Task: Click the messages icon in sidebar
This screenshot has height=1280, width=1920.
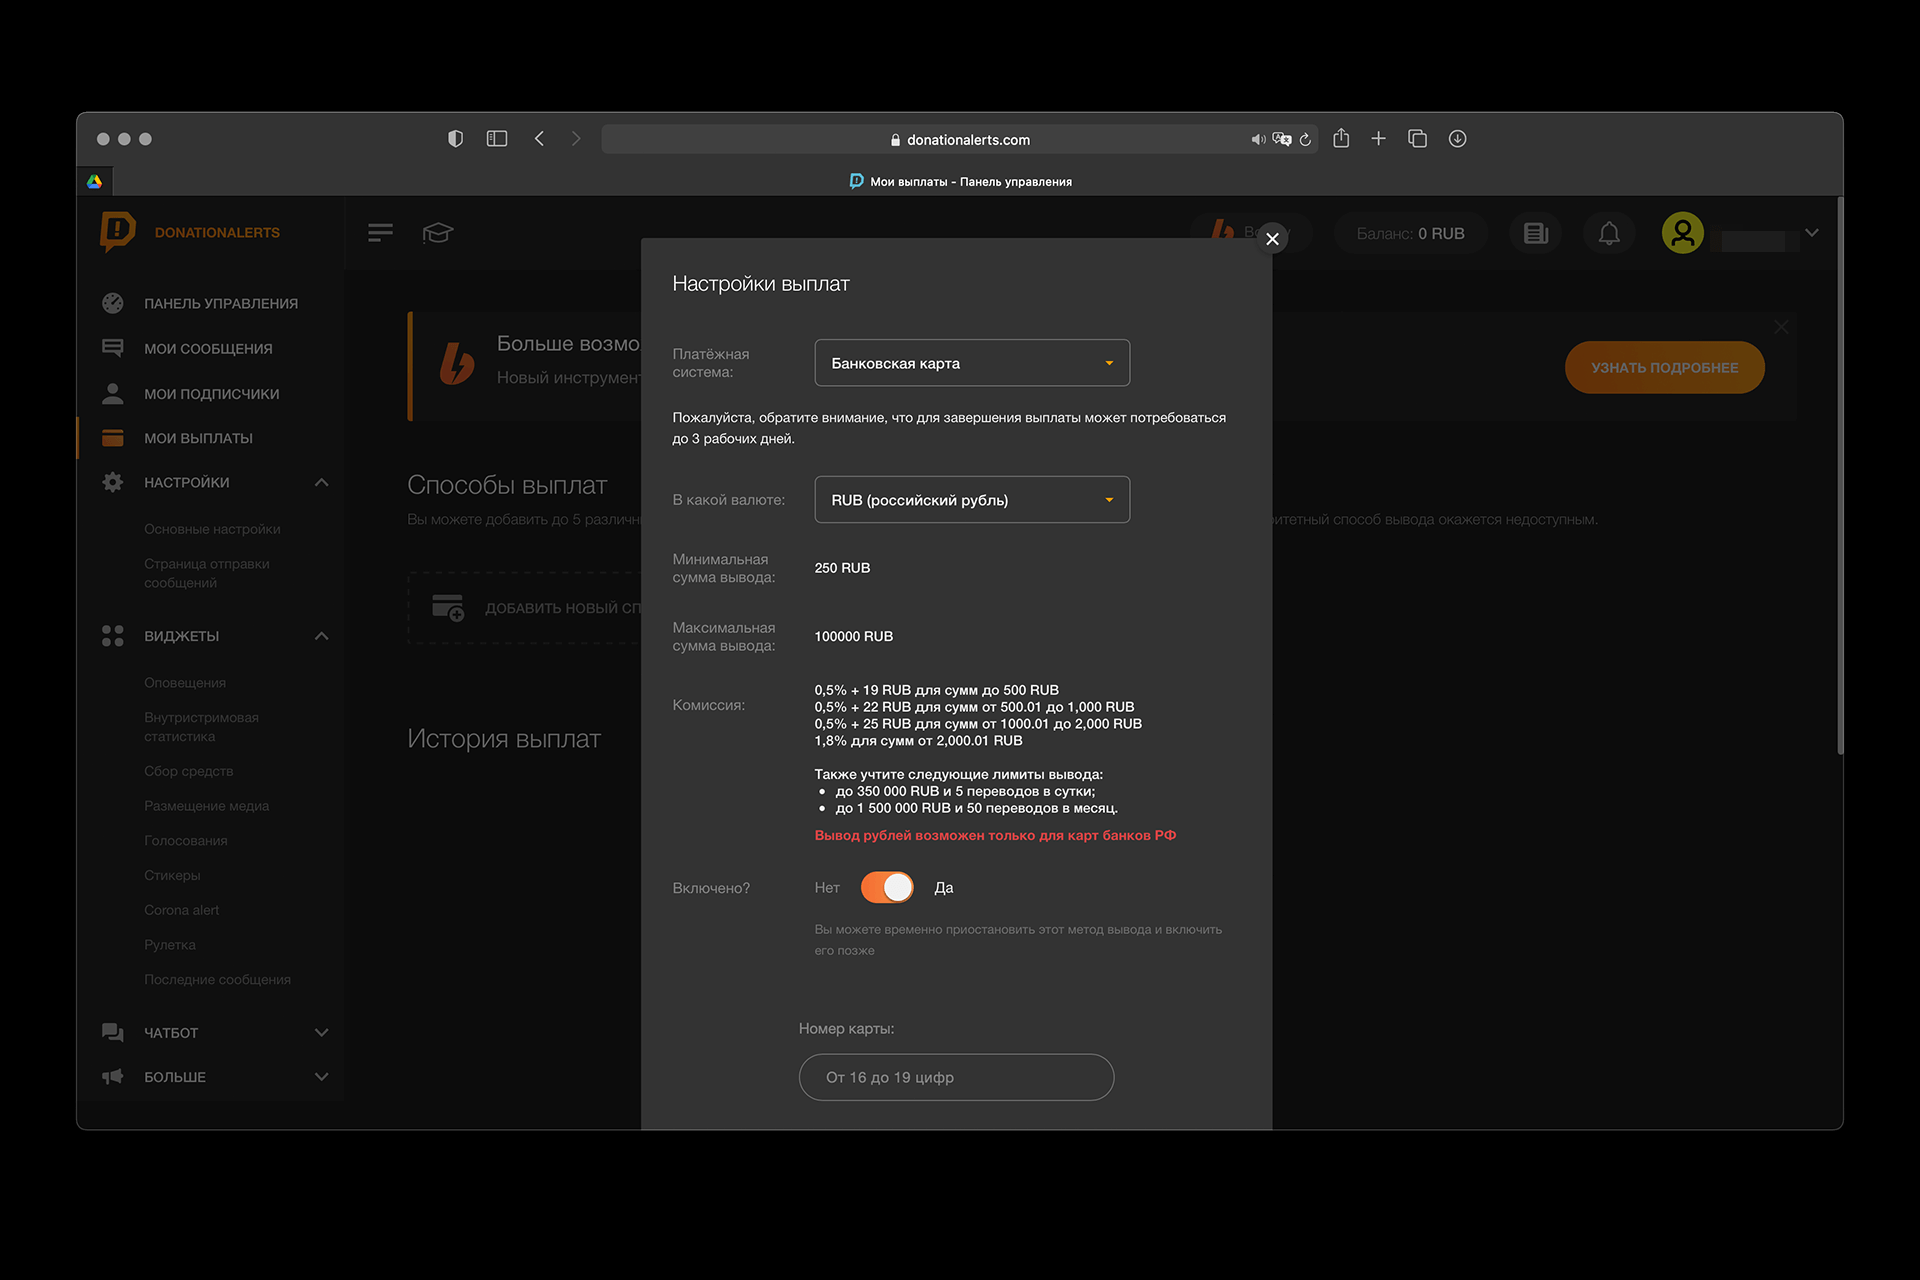Action: [x=113, y=348]
